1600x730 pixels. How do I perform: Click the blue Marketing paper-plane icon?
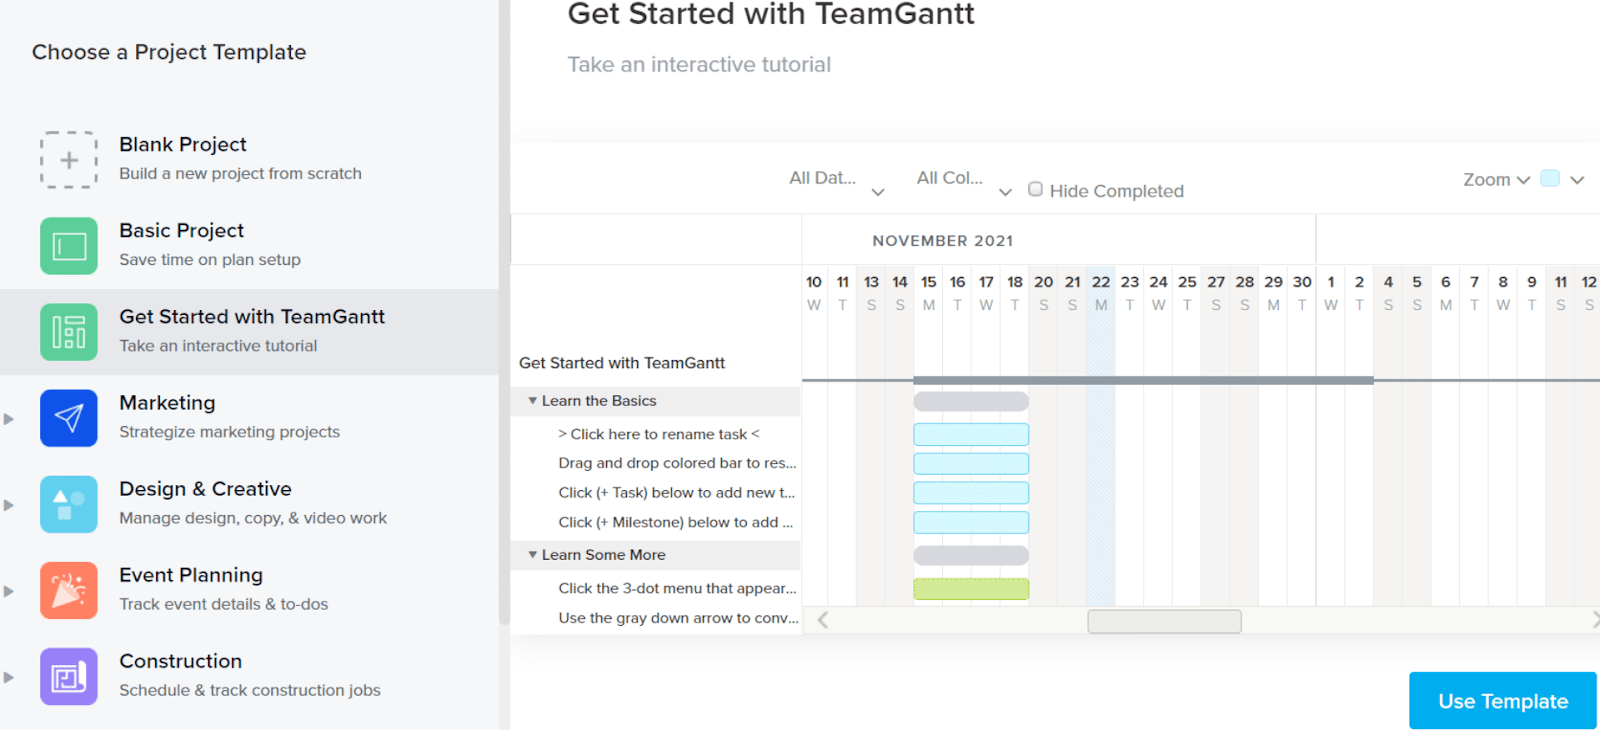(69, 418)
